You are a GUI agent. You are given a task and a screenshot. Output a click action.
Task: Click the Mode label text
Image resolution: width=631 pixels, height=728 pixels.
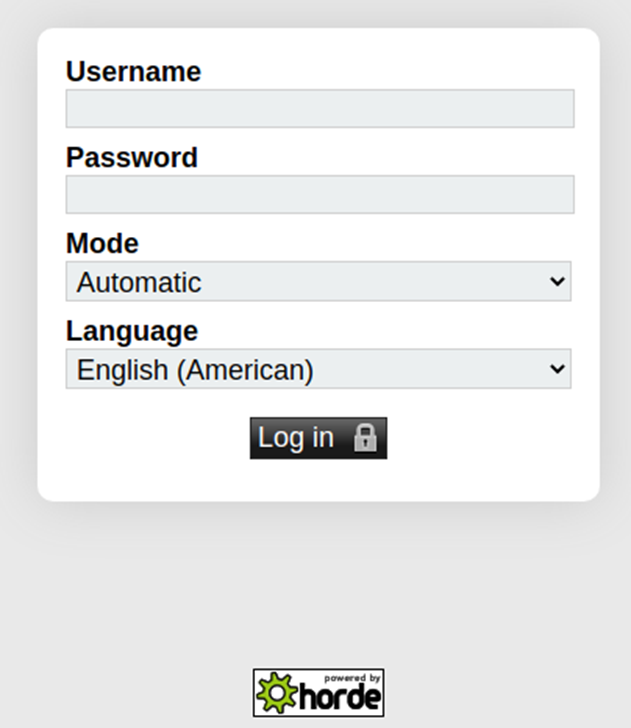[102, 243]
